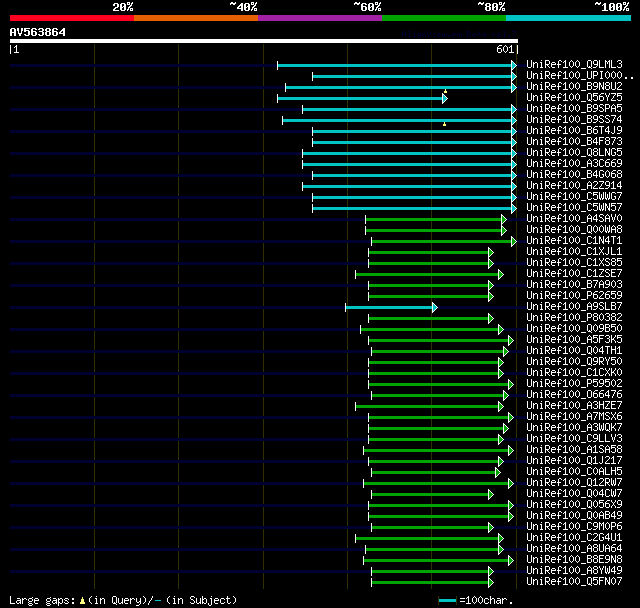640x608 pixels.
Task: Click the query name AV563864
Action: pos(38,32)
